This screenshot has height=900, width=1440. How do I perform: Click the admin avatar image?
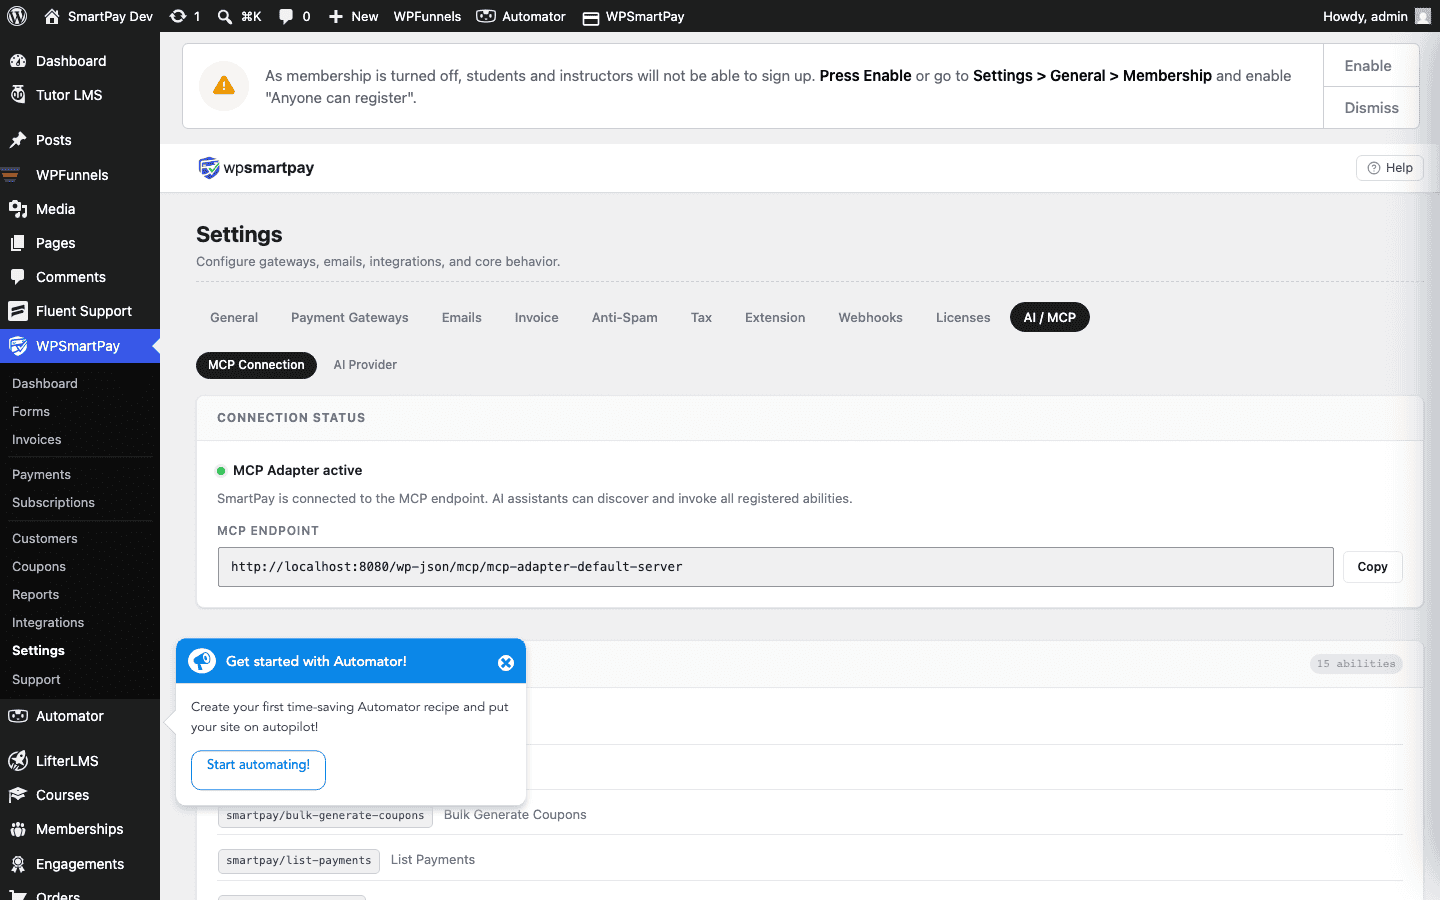pos(1423,16)
